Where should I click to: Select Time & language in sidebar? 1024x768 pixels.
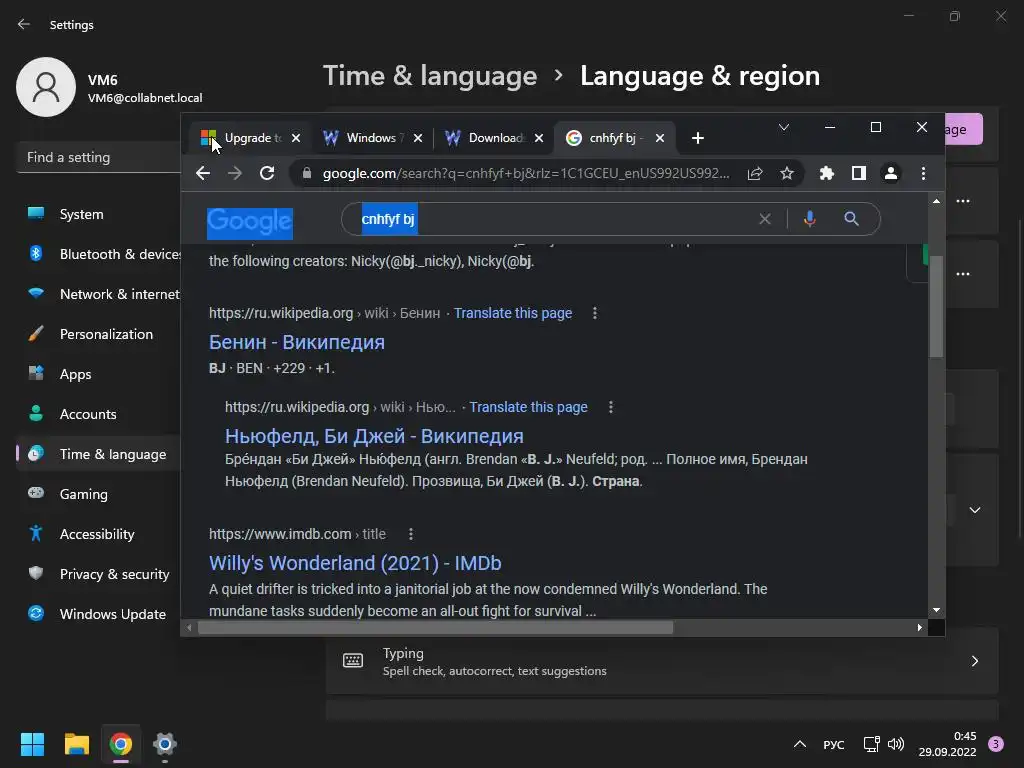pos(98,454)
